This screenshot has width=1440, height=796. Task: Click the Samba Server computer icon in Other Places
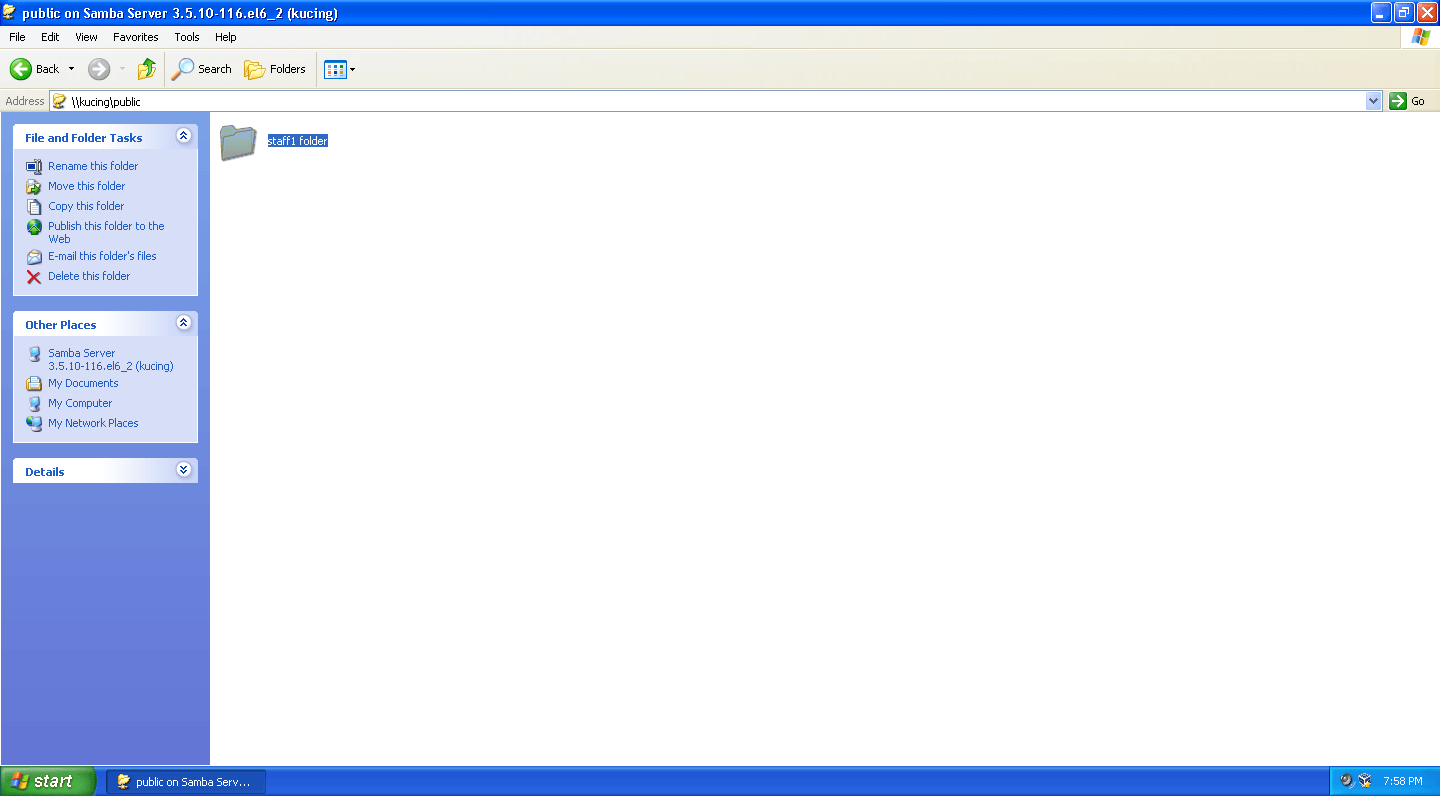(x=34, y=354)
